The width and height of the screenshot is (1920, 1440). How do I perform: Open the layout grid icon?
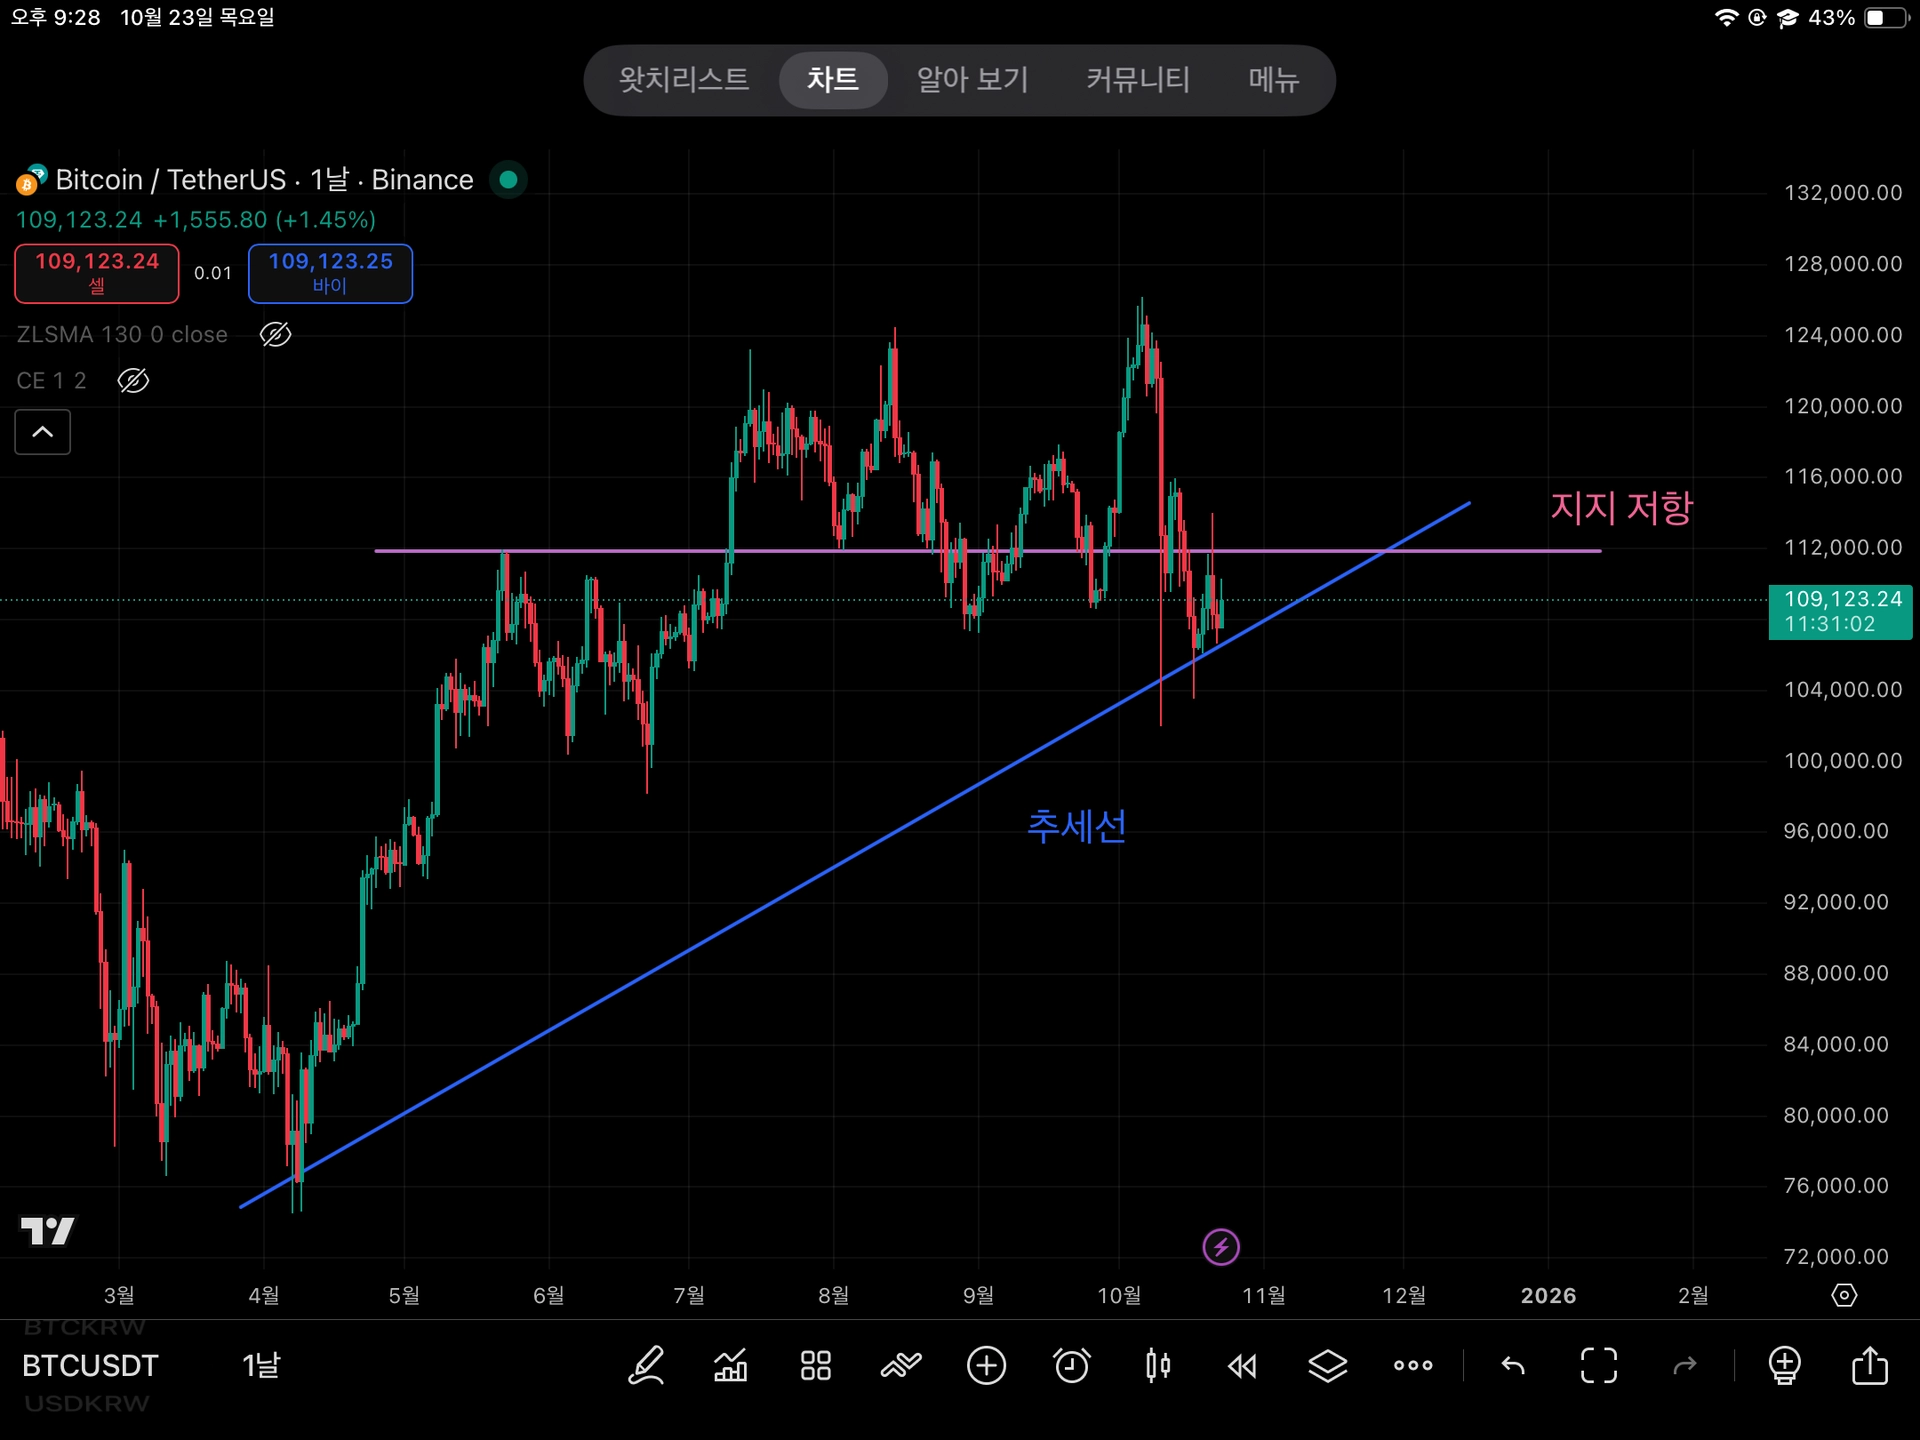coord(816,1365)
